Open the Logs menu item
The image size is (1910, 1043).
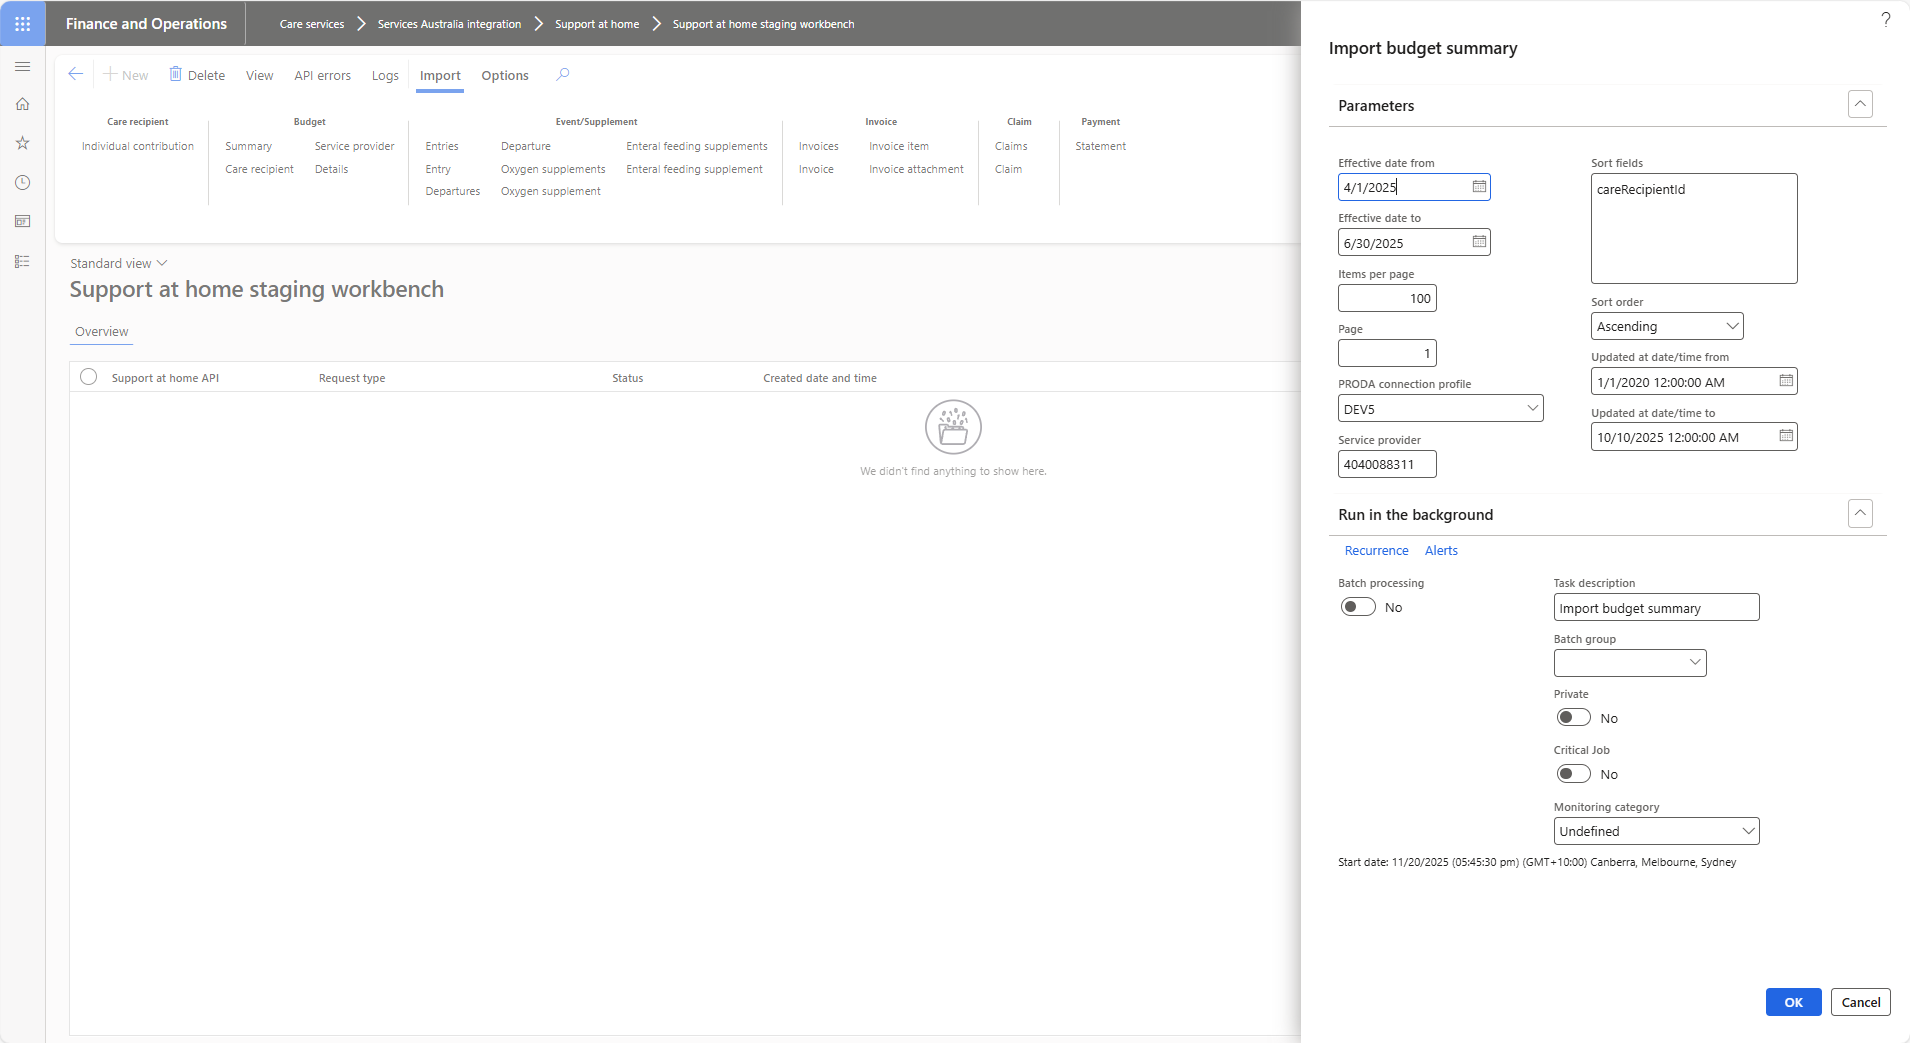point(385,76)
